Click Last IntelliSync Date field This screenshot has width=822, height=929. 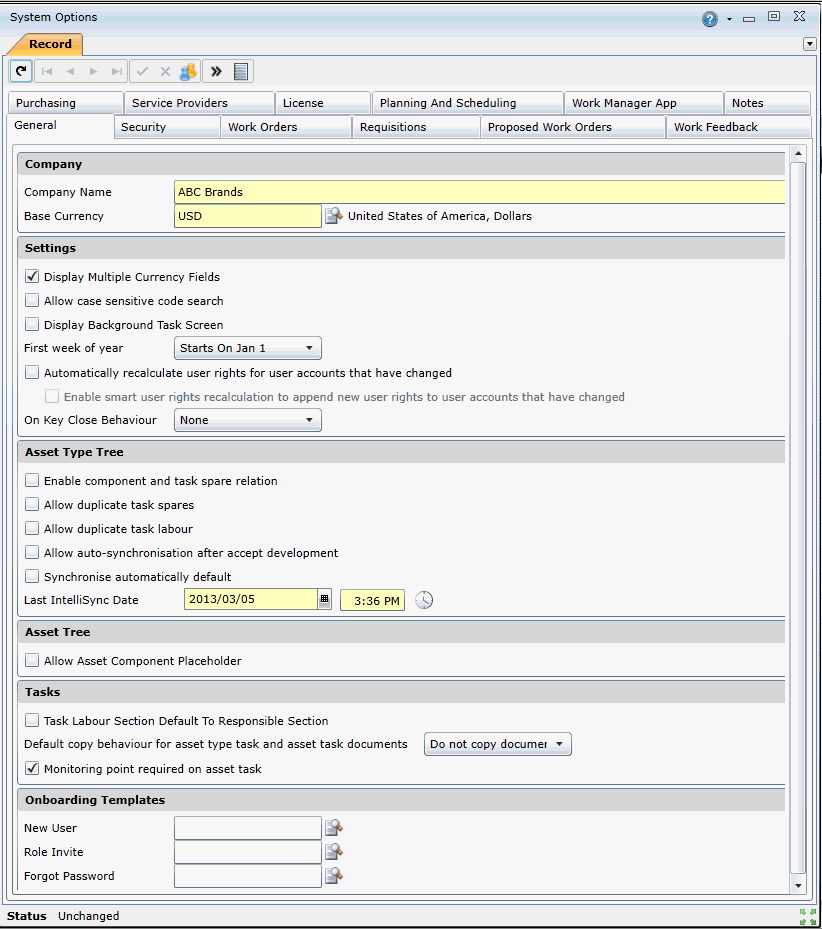[251, 599]
